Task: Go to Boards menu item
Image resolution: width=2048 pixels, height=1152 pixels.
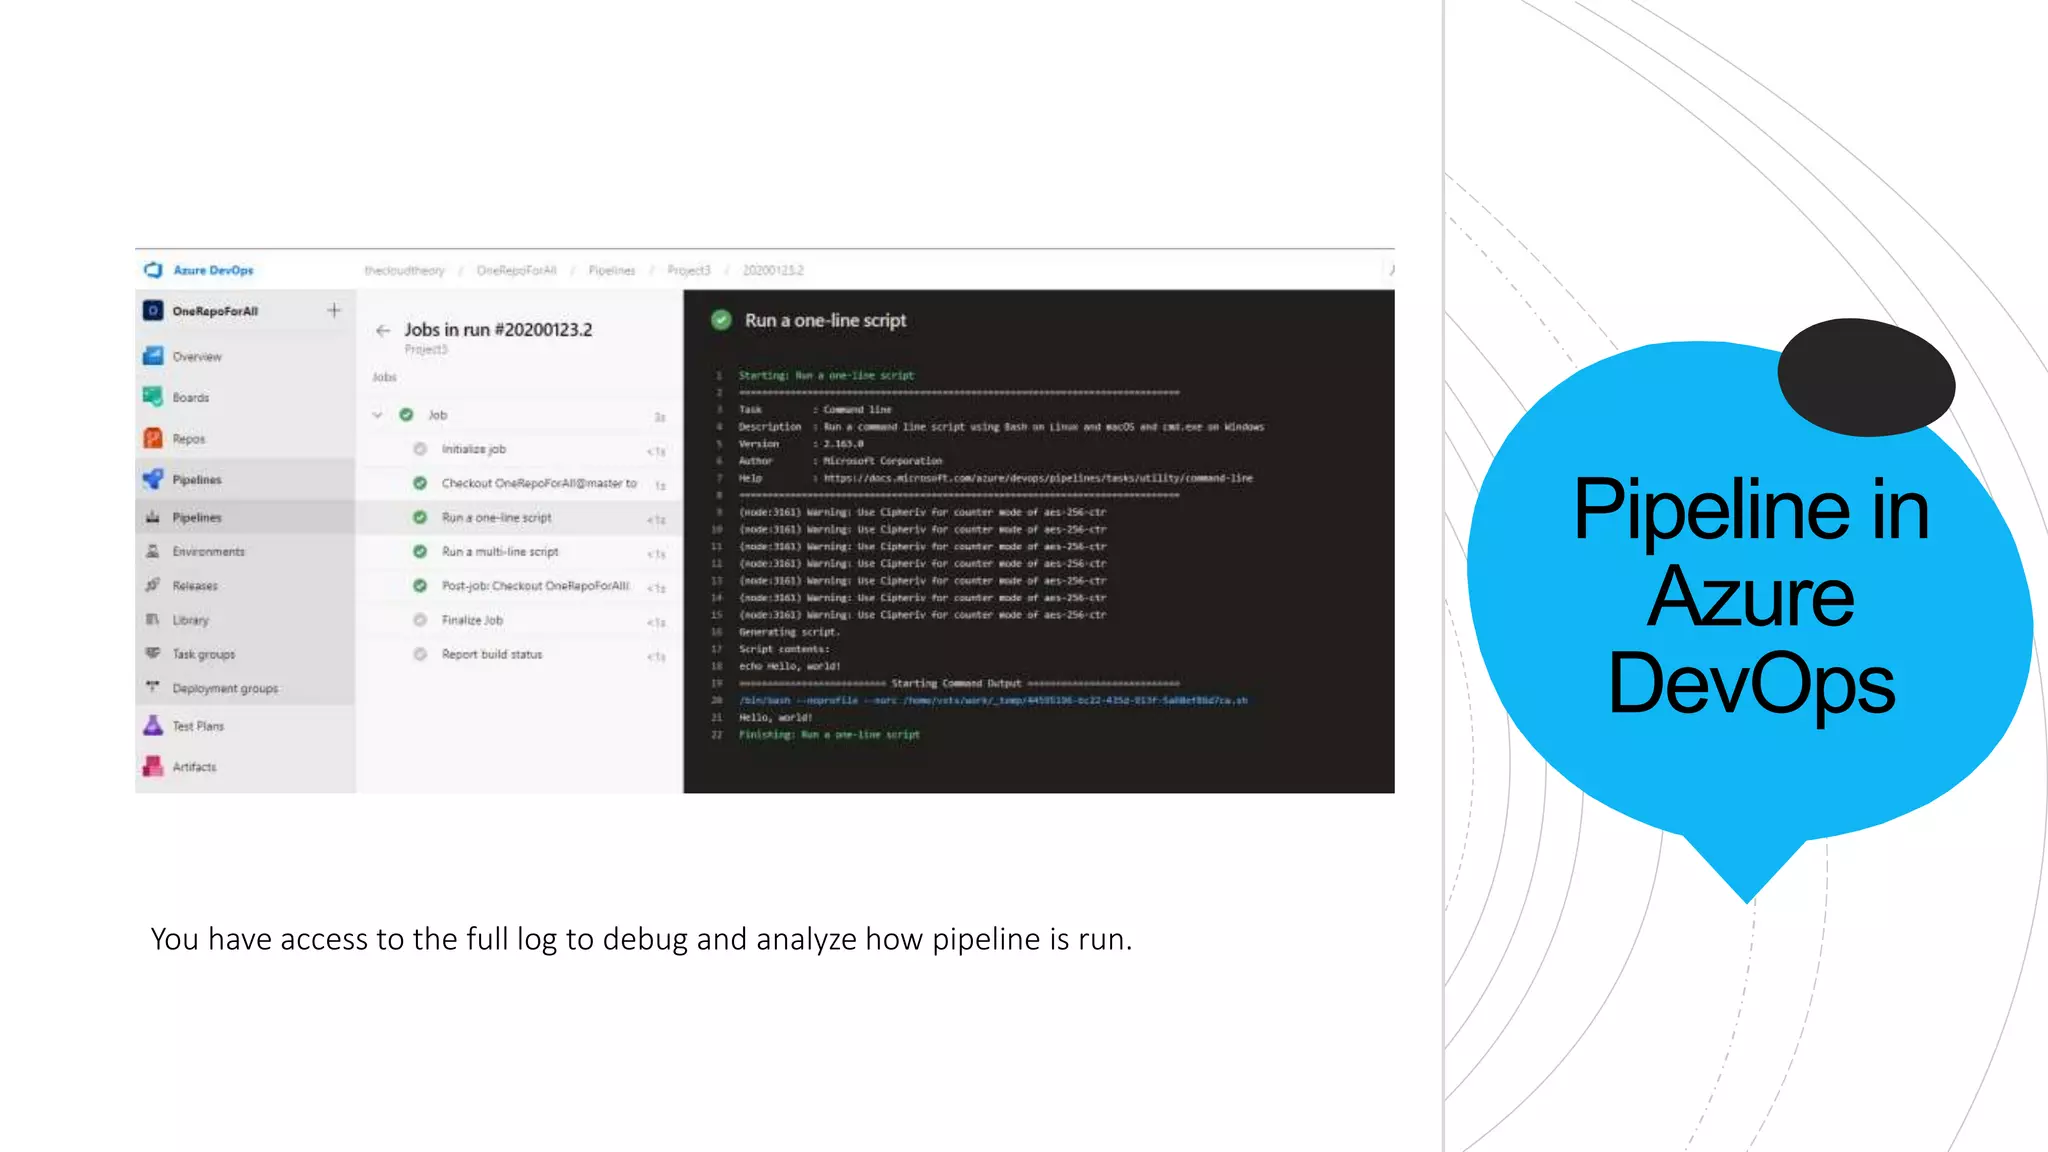Action: click(191, 398)
